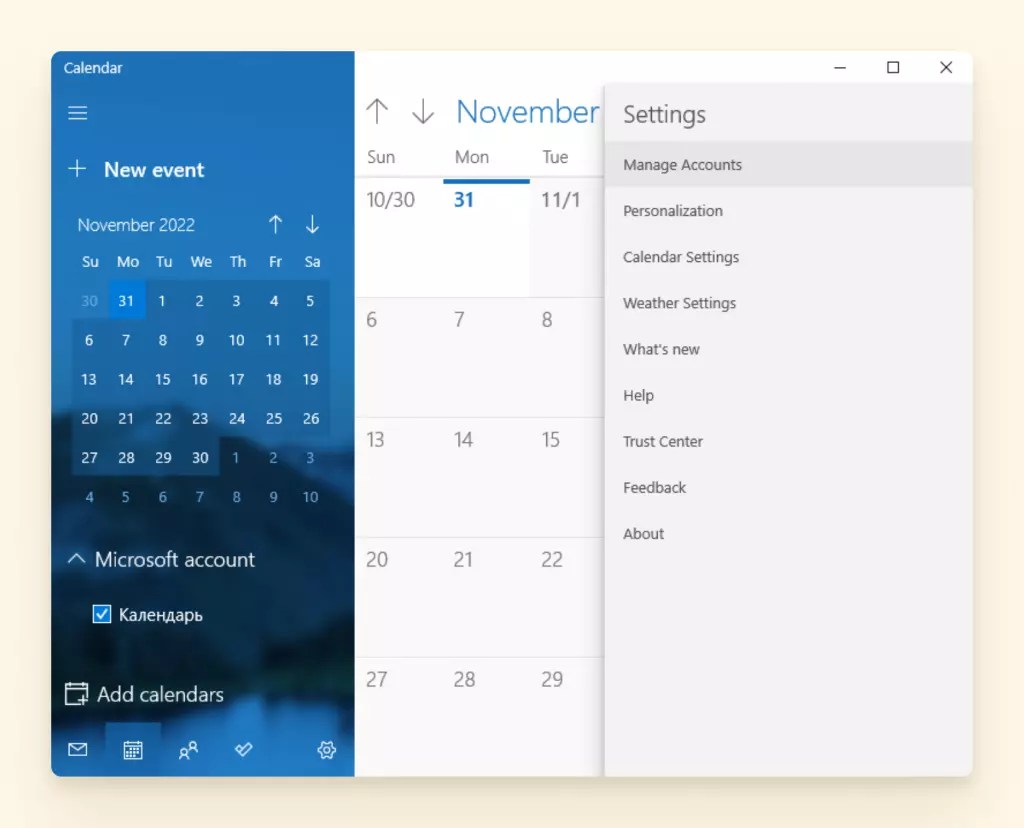The height and width of the screenshot is (828, 1024).
Task: Click Add calendars
Action: tap(159, 693)
